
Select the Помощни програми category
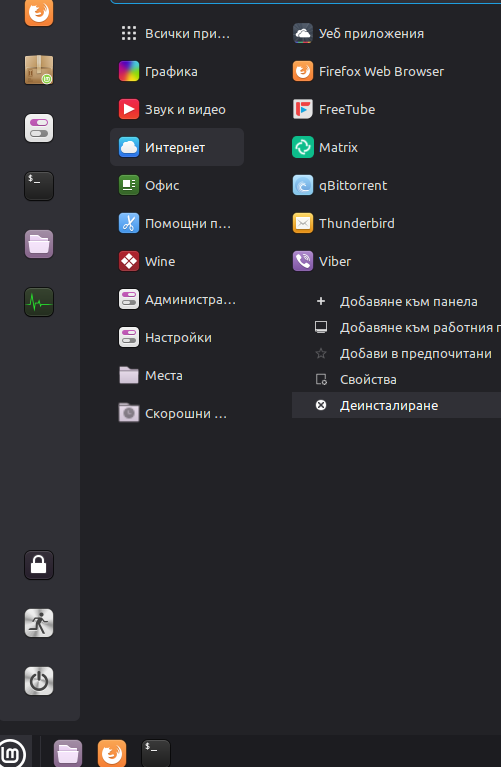(x=177, y=224)
